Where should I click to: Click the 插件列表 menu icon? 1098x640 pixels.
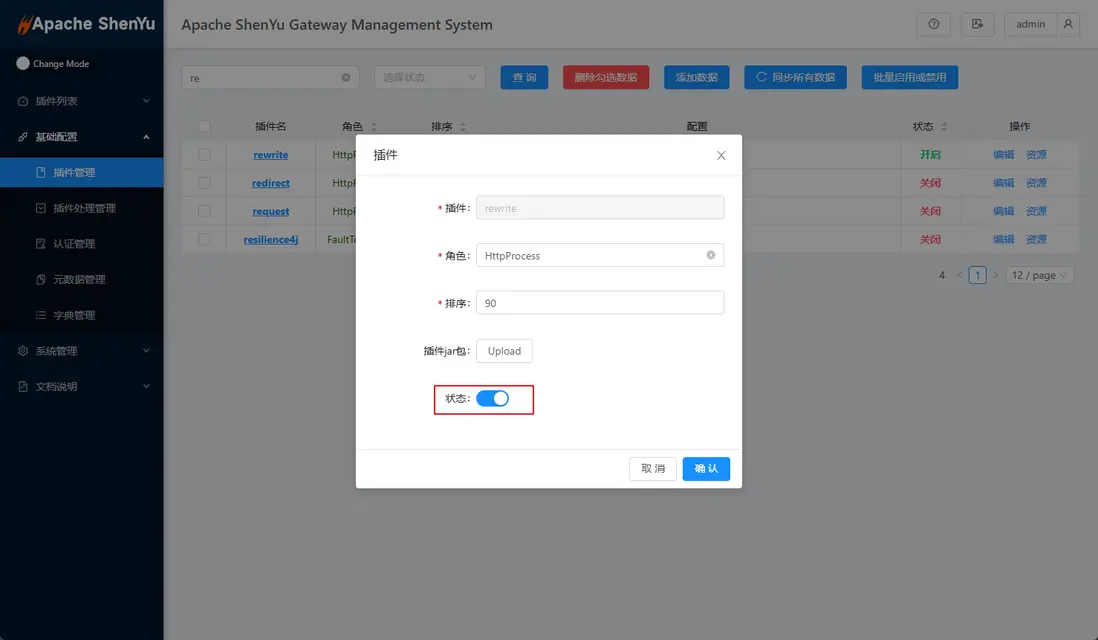point(22,101)
